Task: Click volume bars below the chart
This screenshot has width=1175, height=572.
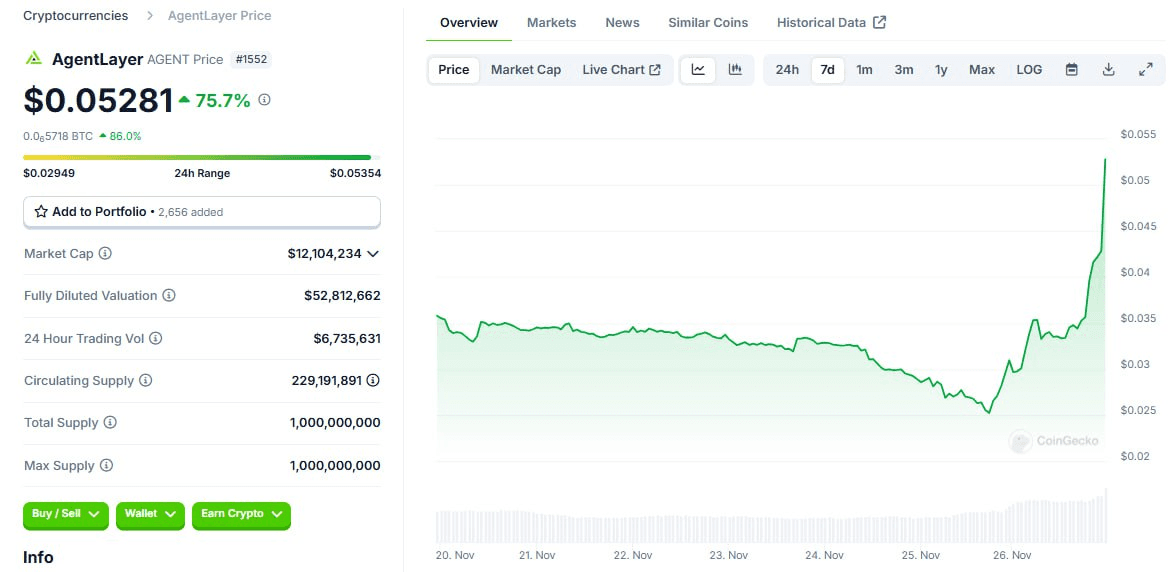Action: 771,516
